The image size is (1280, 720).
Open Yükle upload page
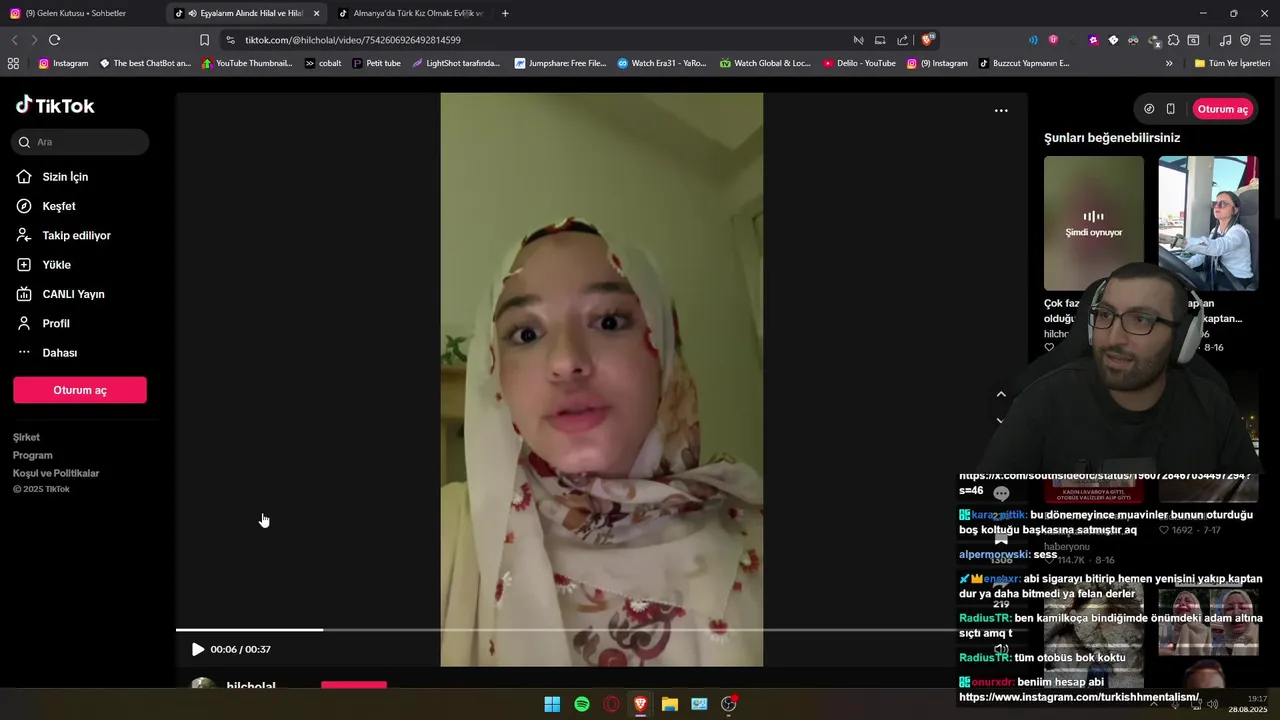56,265
